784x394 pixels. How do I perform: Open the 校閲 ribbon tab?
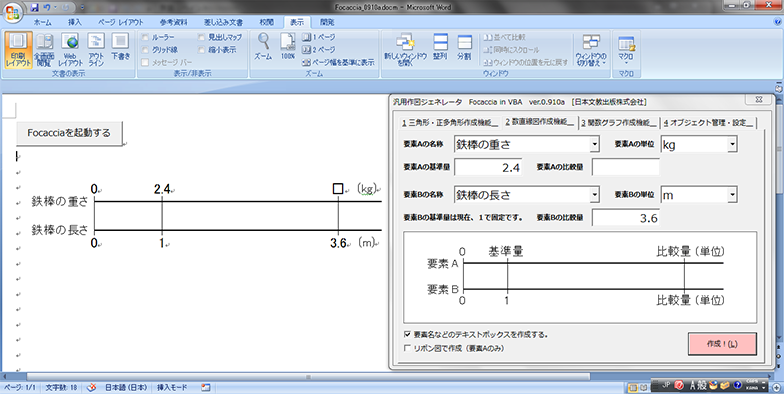pyautogui.click(x=266, y=22)
